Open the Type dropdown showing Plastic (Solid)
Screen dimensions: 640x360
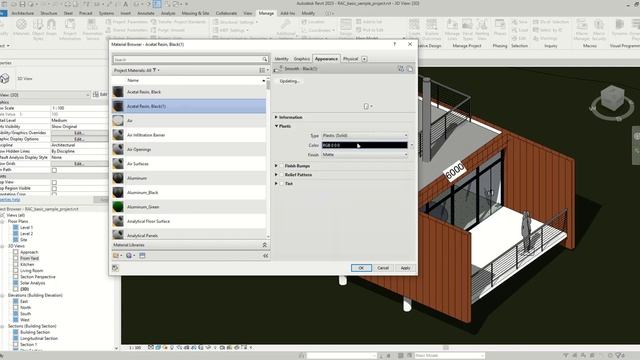coord(364,135)
